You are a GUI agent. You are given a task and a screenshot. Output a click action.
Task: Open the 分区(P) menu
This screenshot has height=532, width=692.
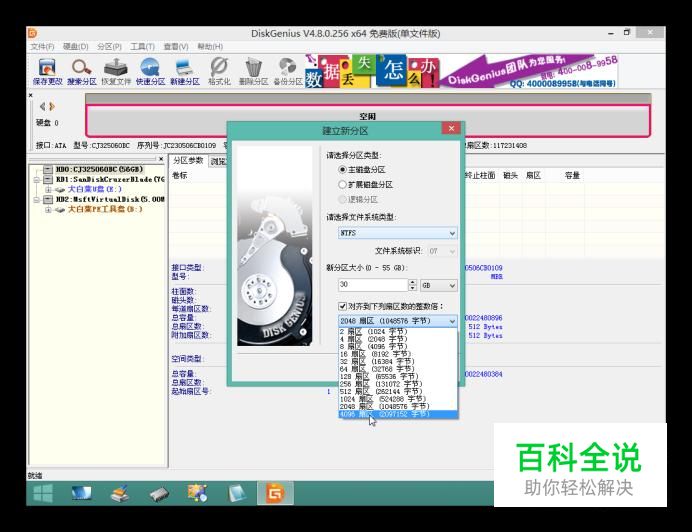(109, 47)
